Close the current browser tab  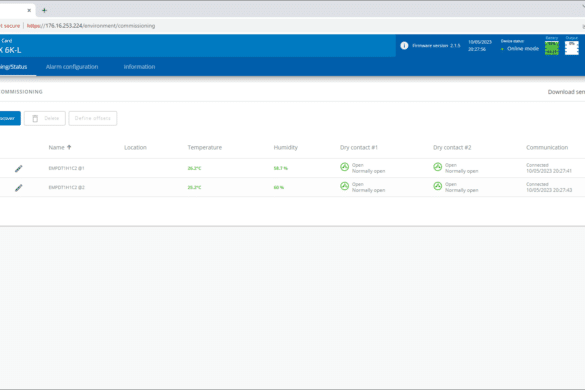click(29, 10)
